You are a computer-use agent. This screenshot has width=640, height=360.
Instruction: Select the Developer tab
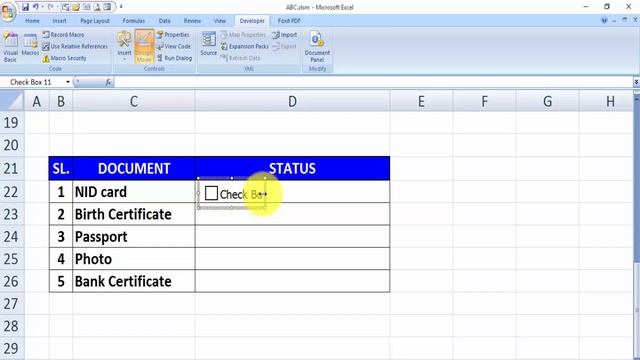click(252, 21)
